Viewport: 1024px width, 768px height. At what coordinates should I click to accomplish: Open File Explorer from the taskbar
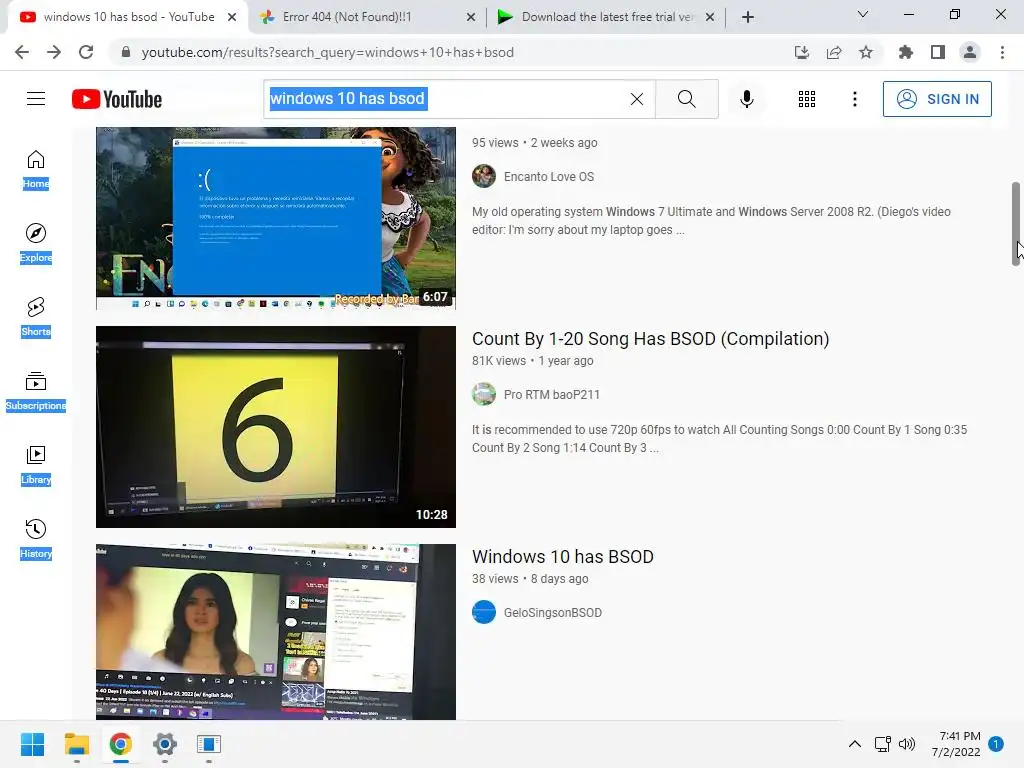coord(76,744)
